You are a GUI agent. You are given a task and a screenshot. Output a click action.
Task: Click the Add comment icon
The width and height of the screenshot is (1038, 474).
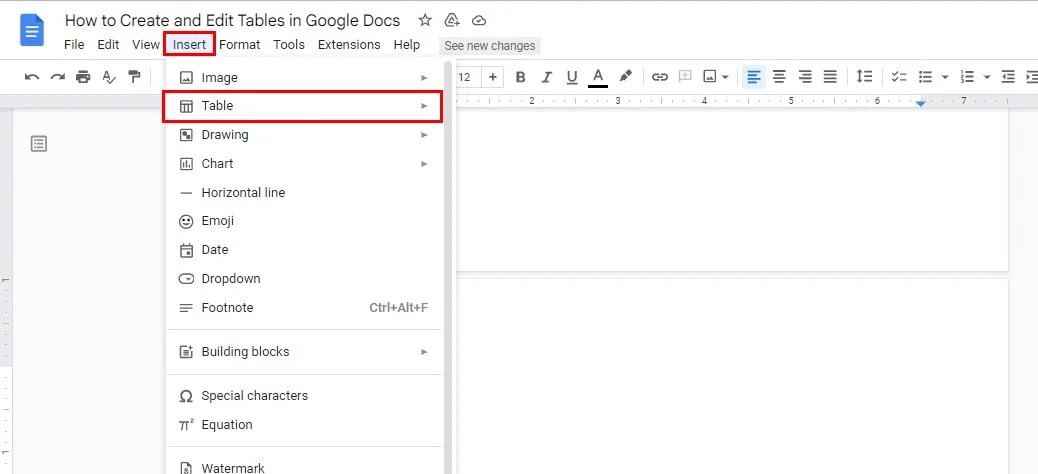pyautogui.click(x=685, y=77)
